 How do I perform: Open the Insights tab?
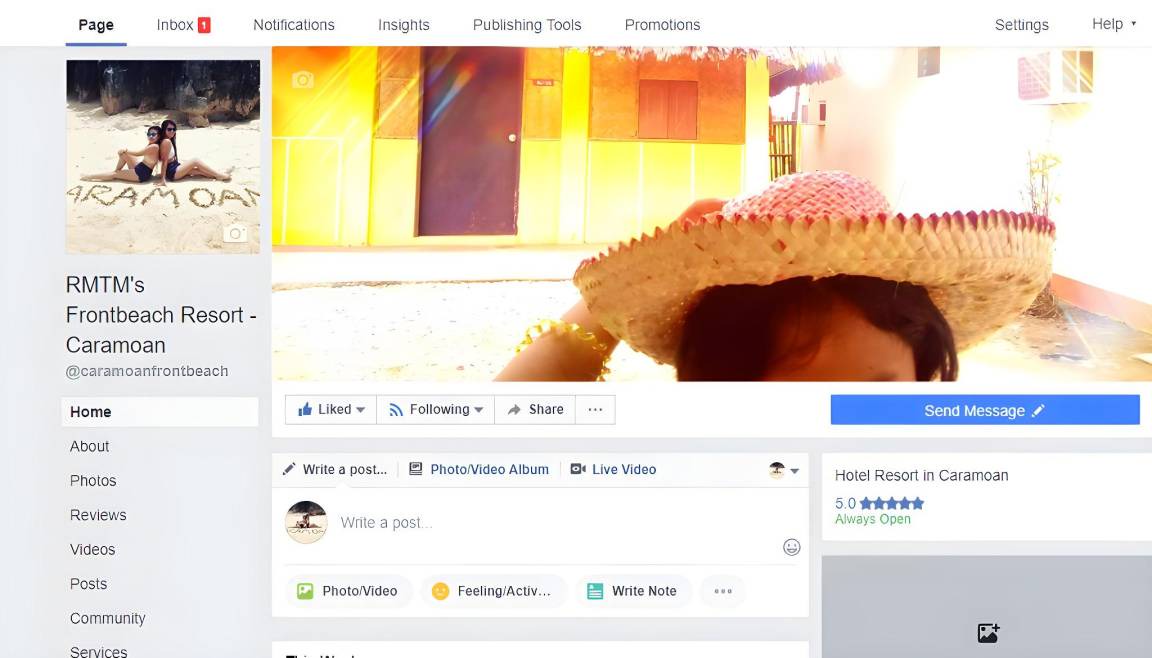tap(403, 25)
